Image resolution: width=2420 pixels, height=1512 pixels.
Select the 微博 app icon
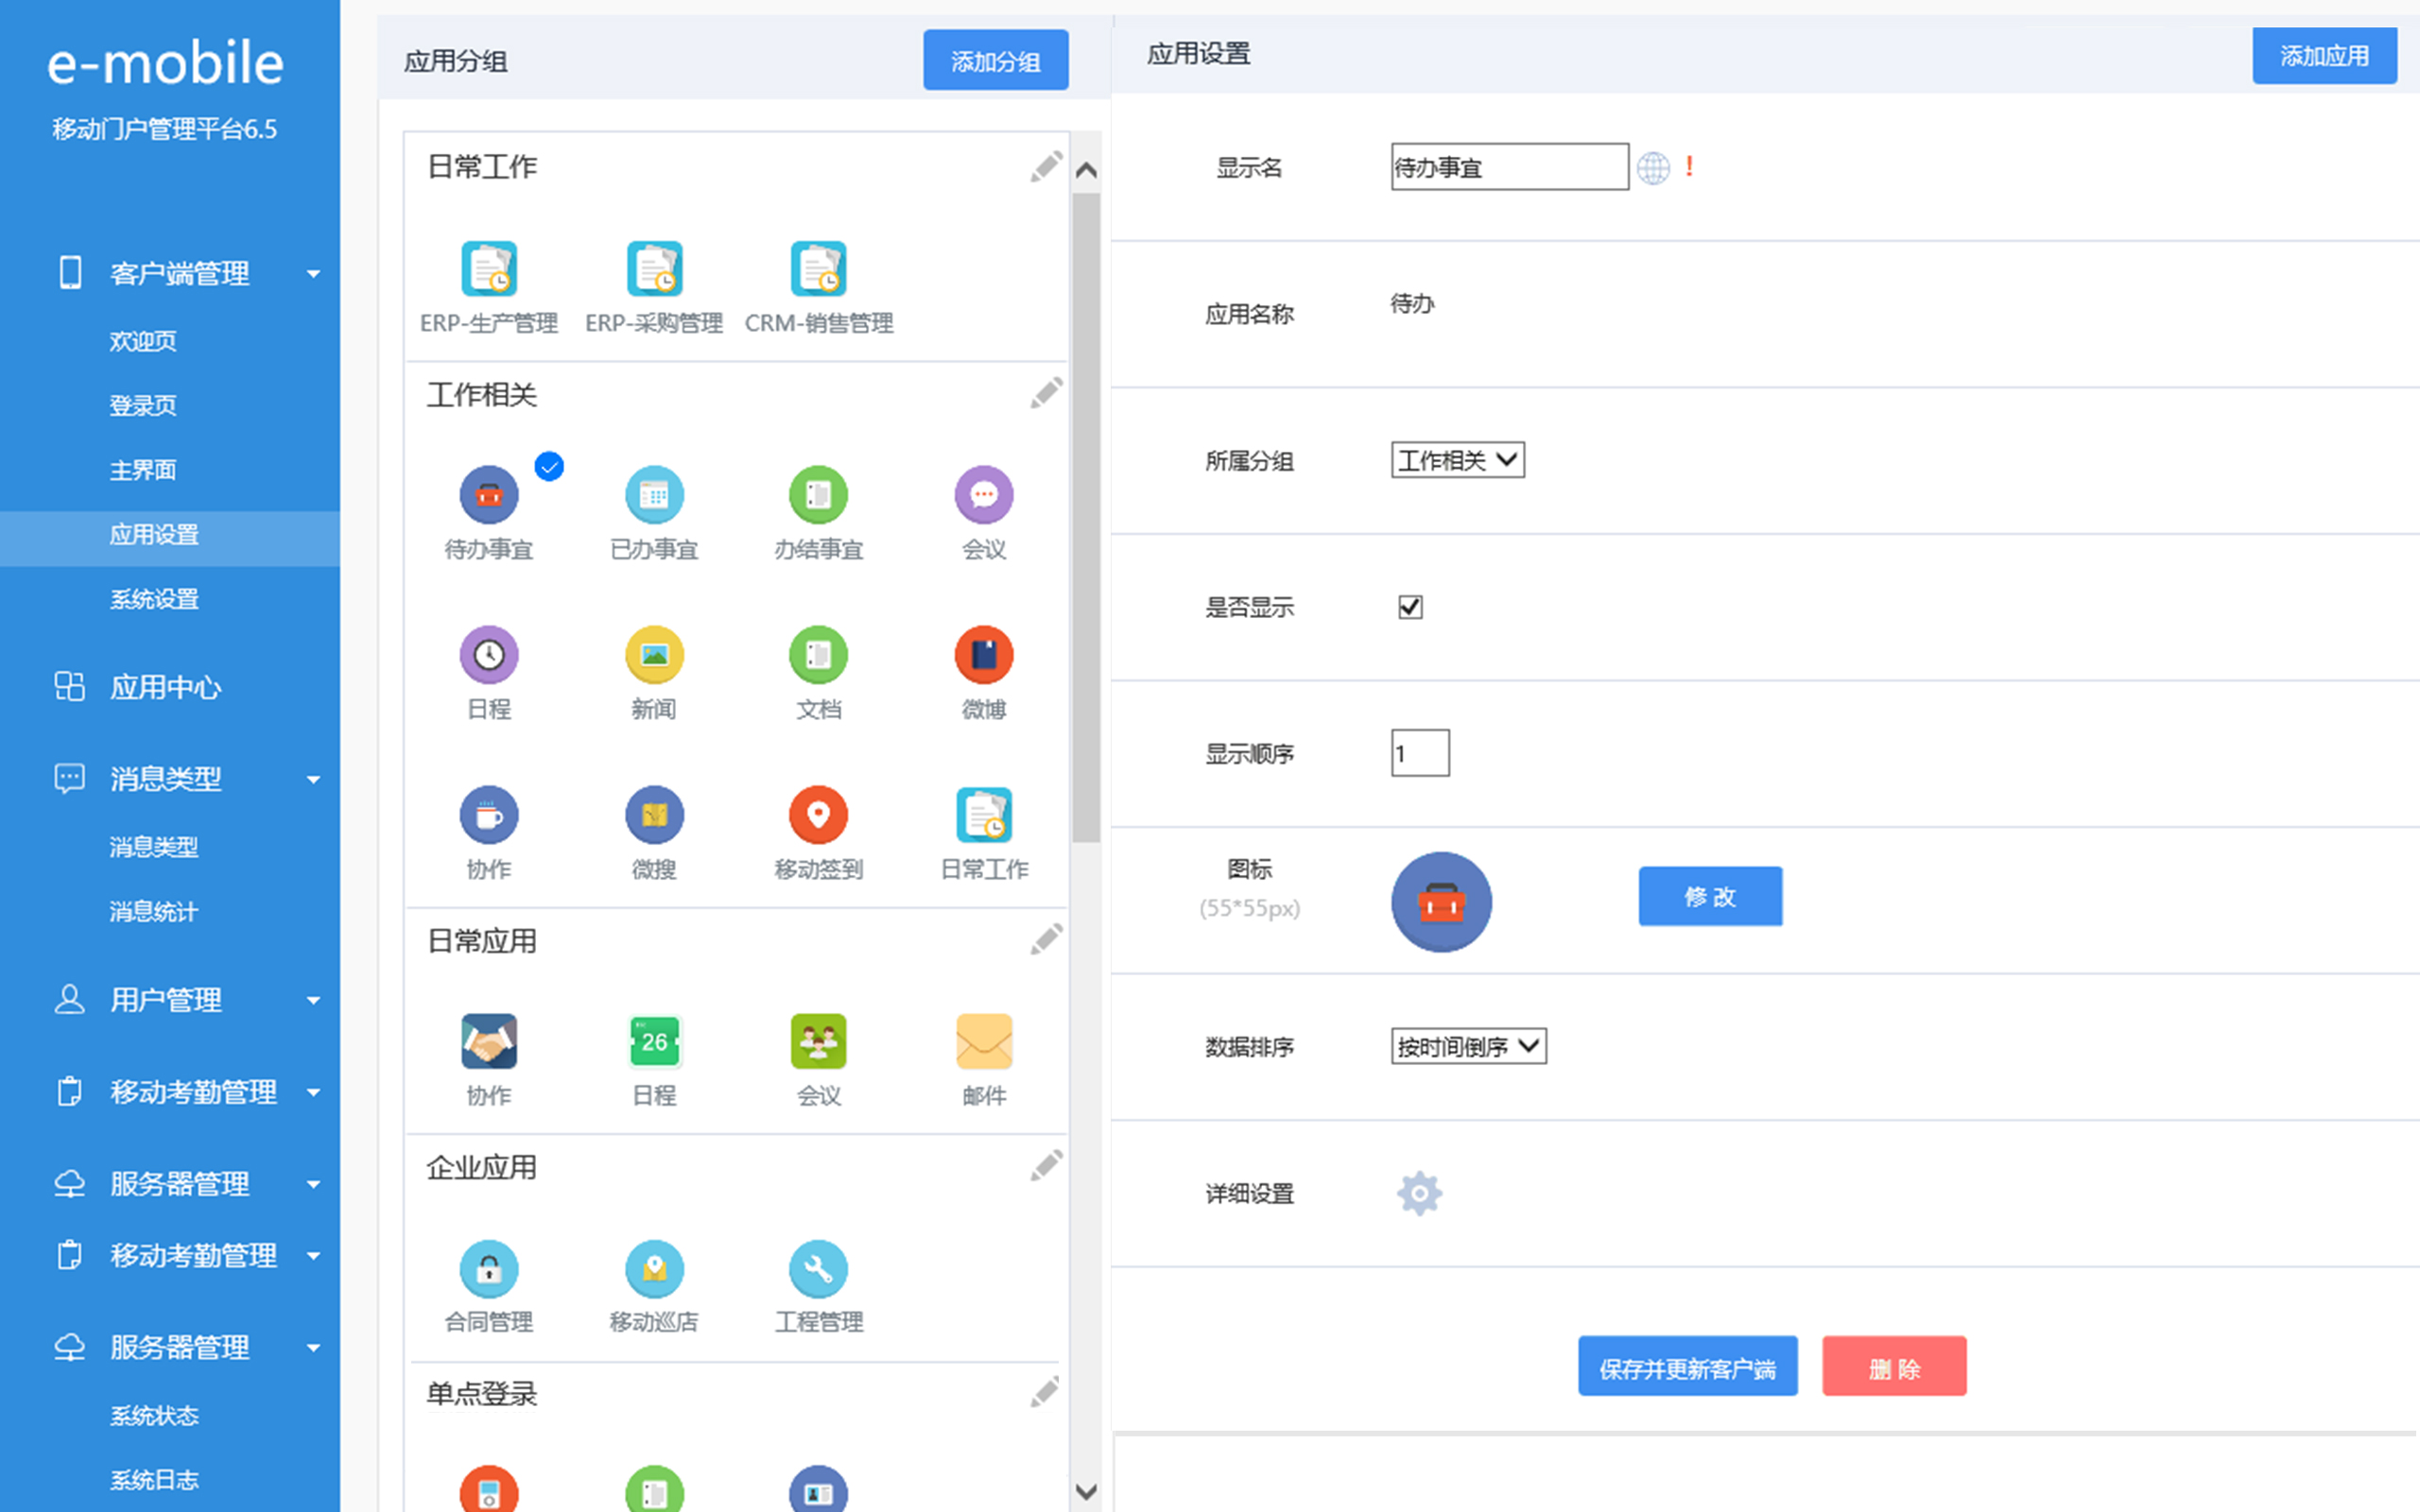(x=983, y=655)
